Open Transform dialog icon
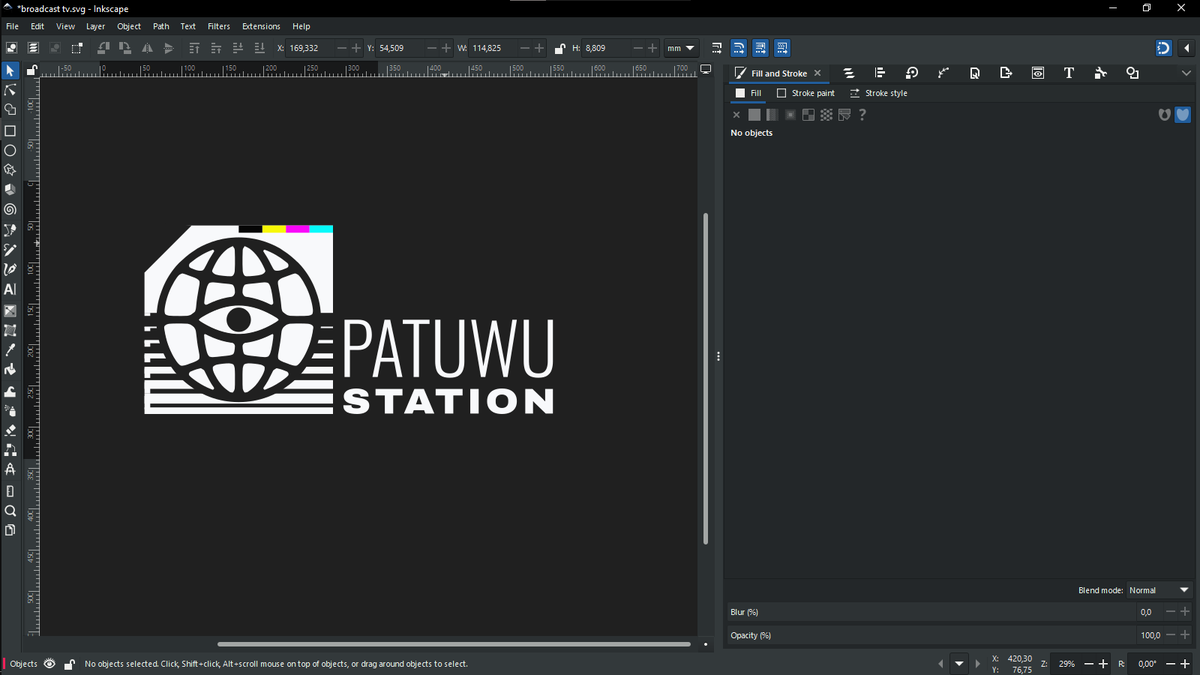The width and height of the screenshot is (1200, 675). (912, 73)
